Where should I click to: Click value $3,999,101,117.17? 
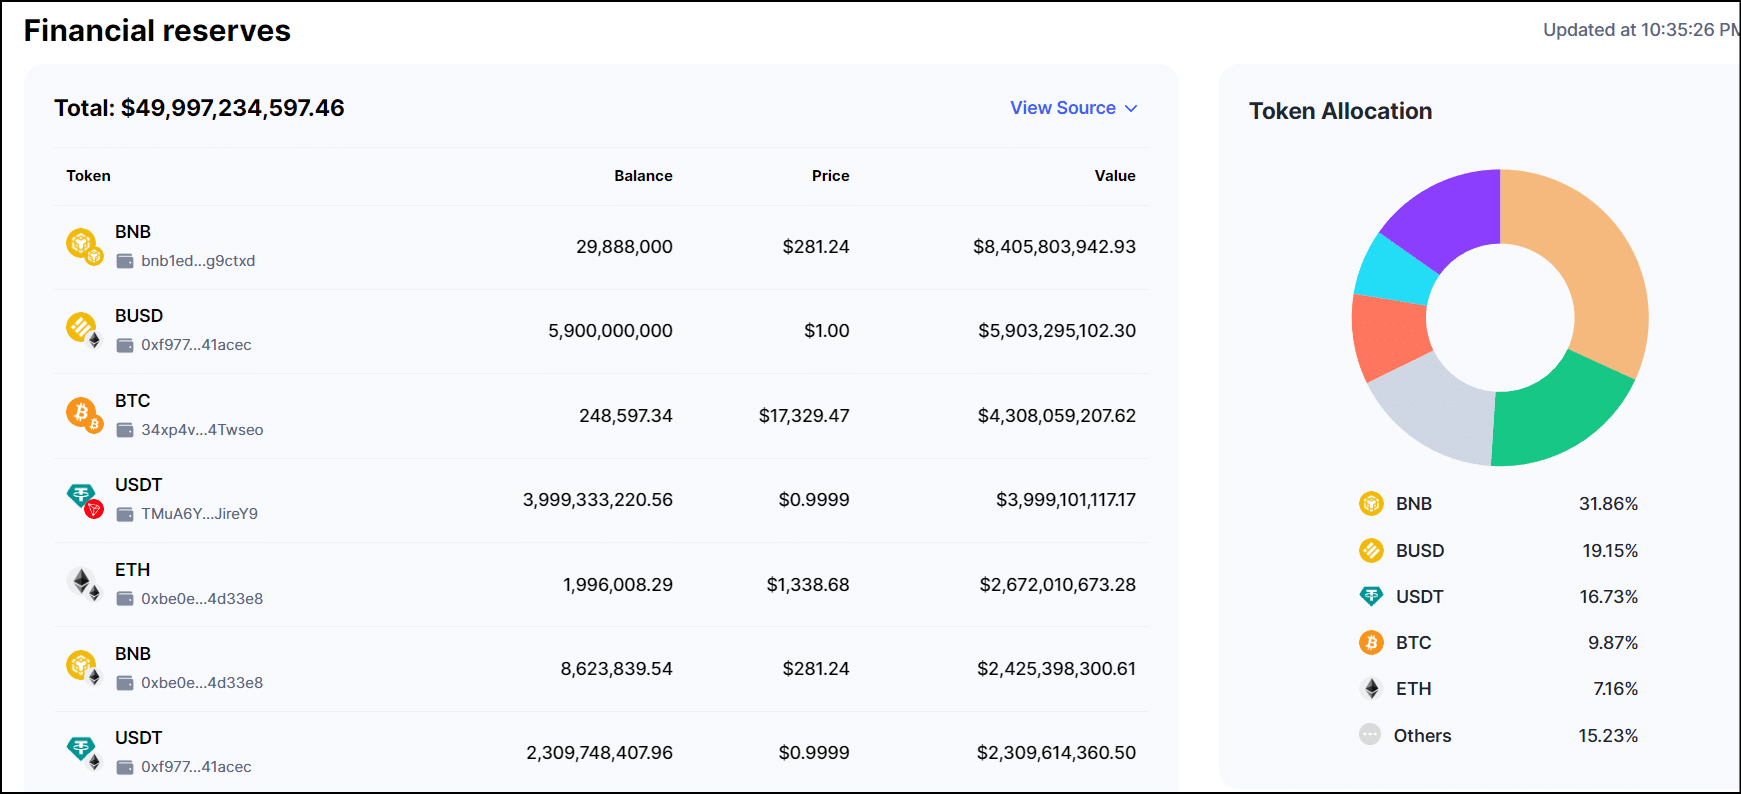click(x=1066, y=499)
